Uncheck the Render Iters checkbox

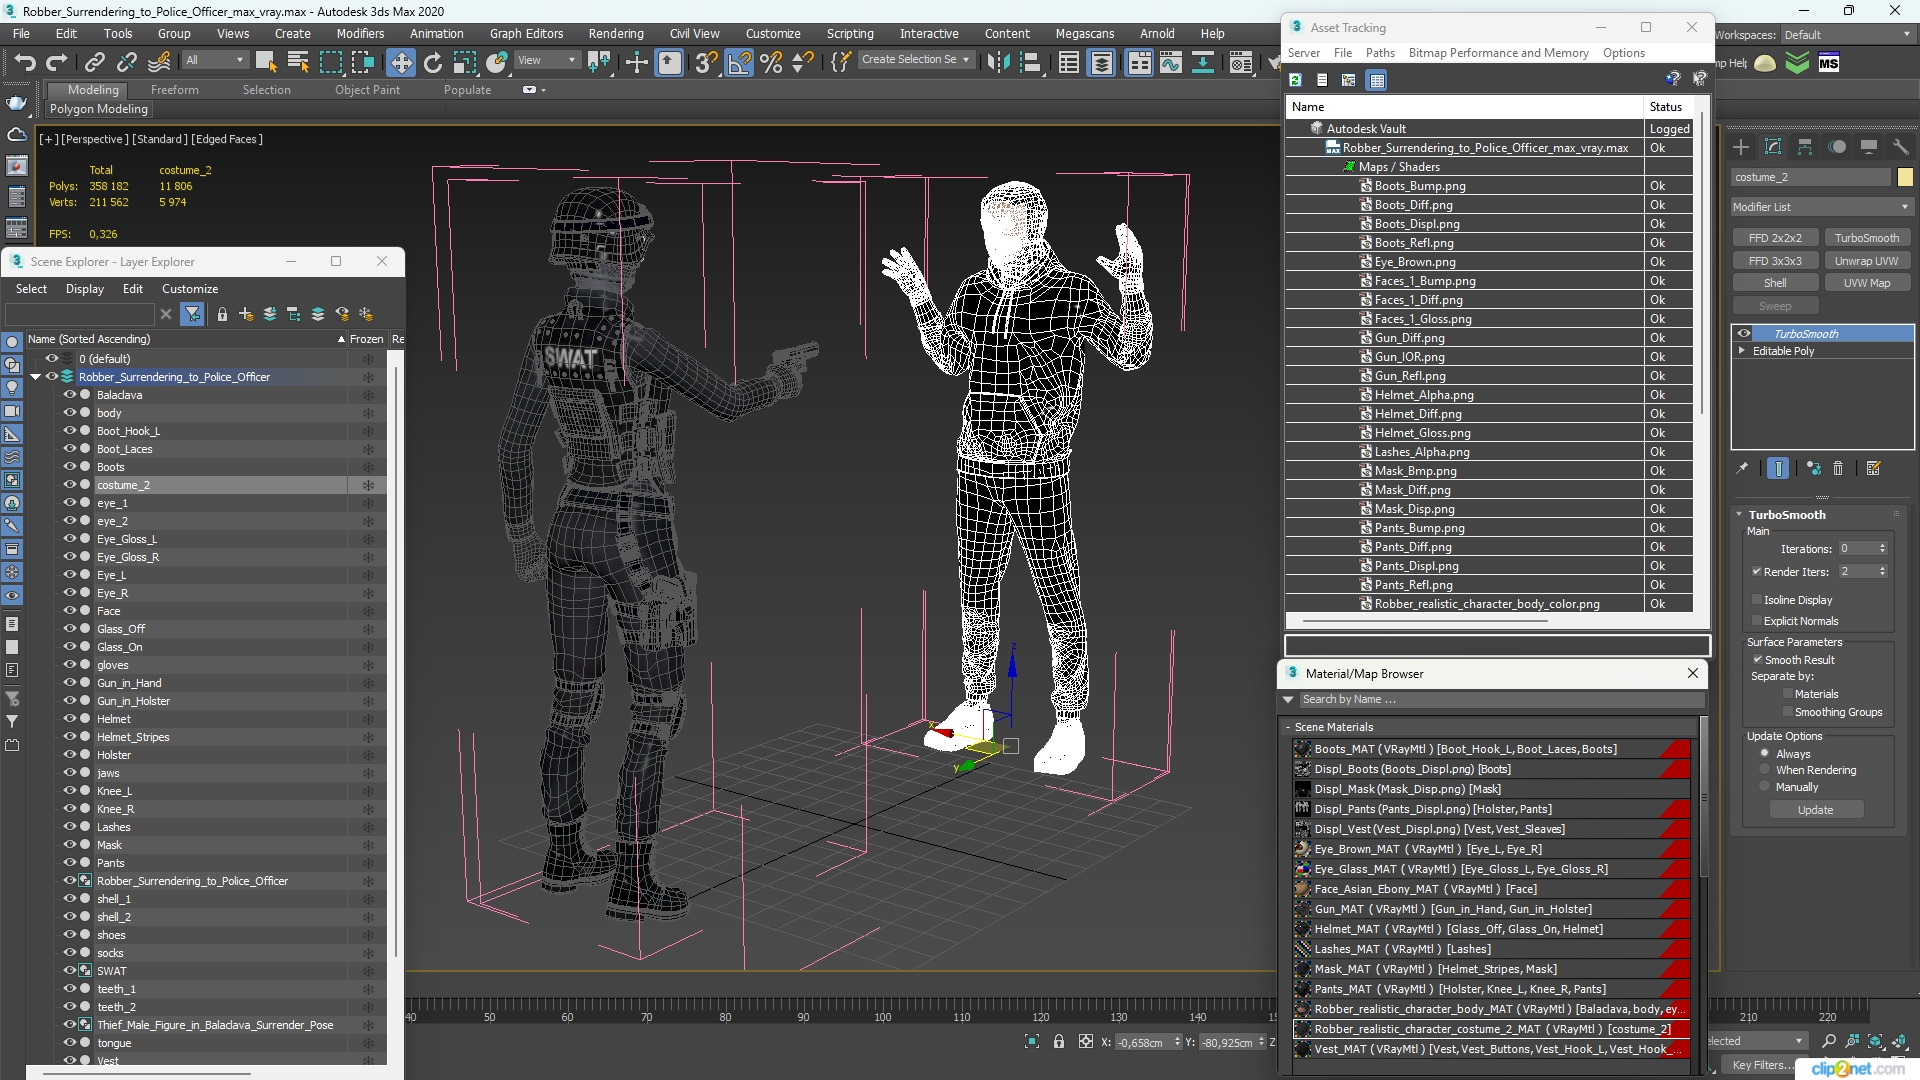[1757, 572]
